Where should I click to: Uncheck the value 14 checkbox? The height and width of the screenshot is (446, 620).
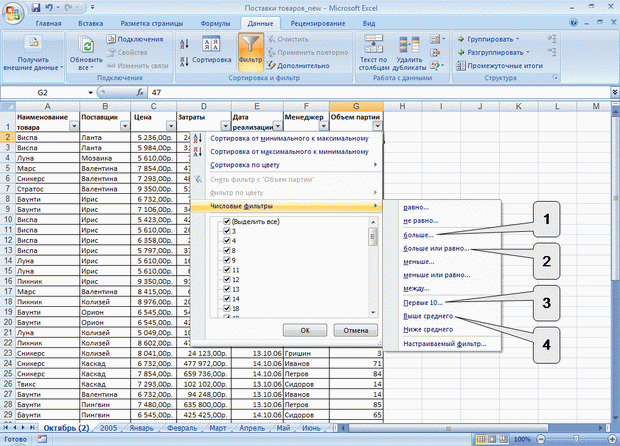click(x=227, y=299)
